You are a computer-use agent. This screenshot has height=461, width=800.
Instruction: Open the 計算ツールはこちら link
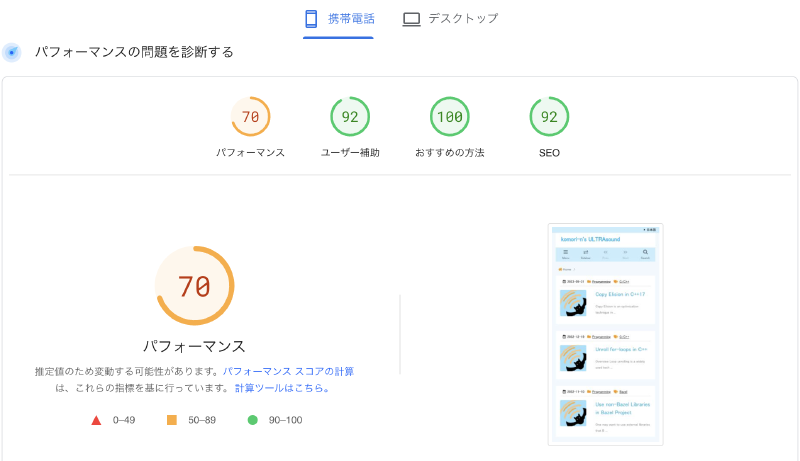(282, 388)
